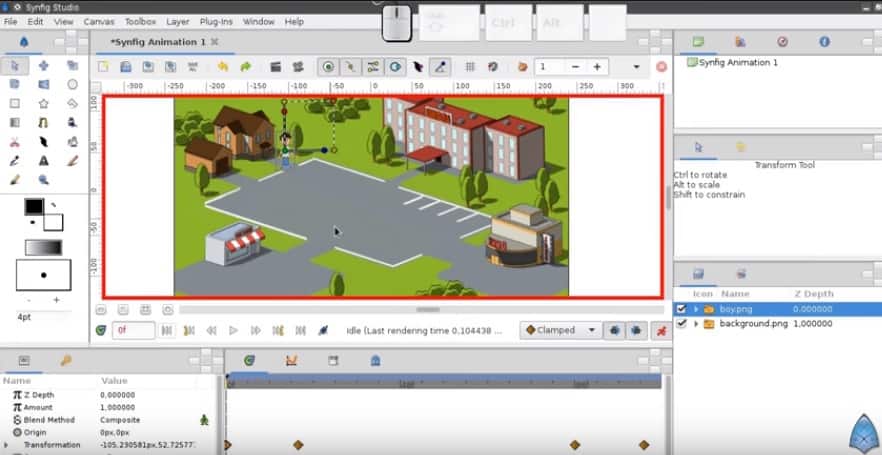
Task: Seek to next frame button
Action: [256, 331]
